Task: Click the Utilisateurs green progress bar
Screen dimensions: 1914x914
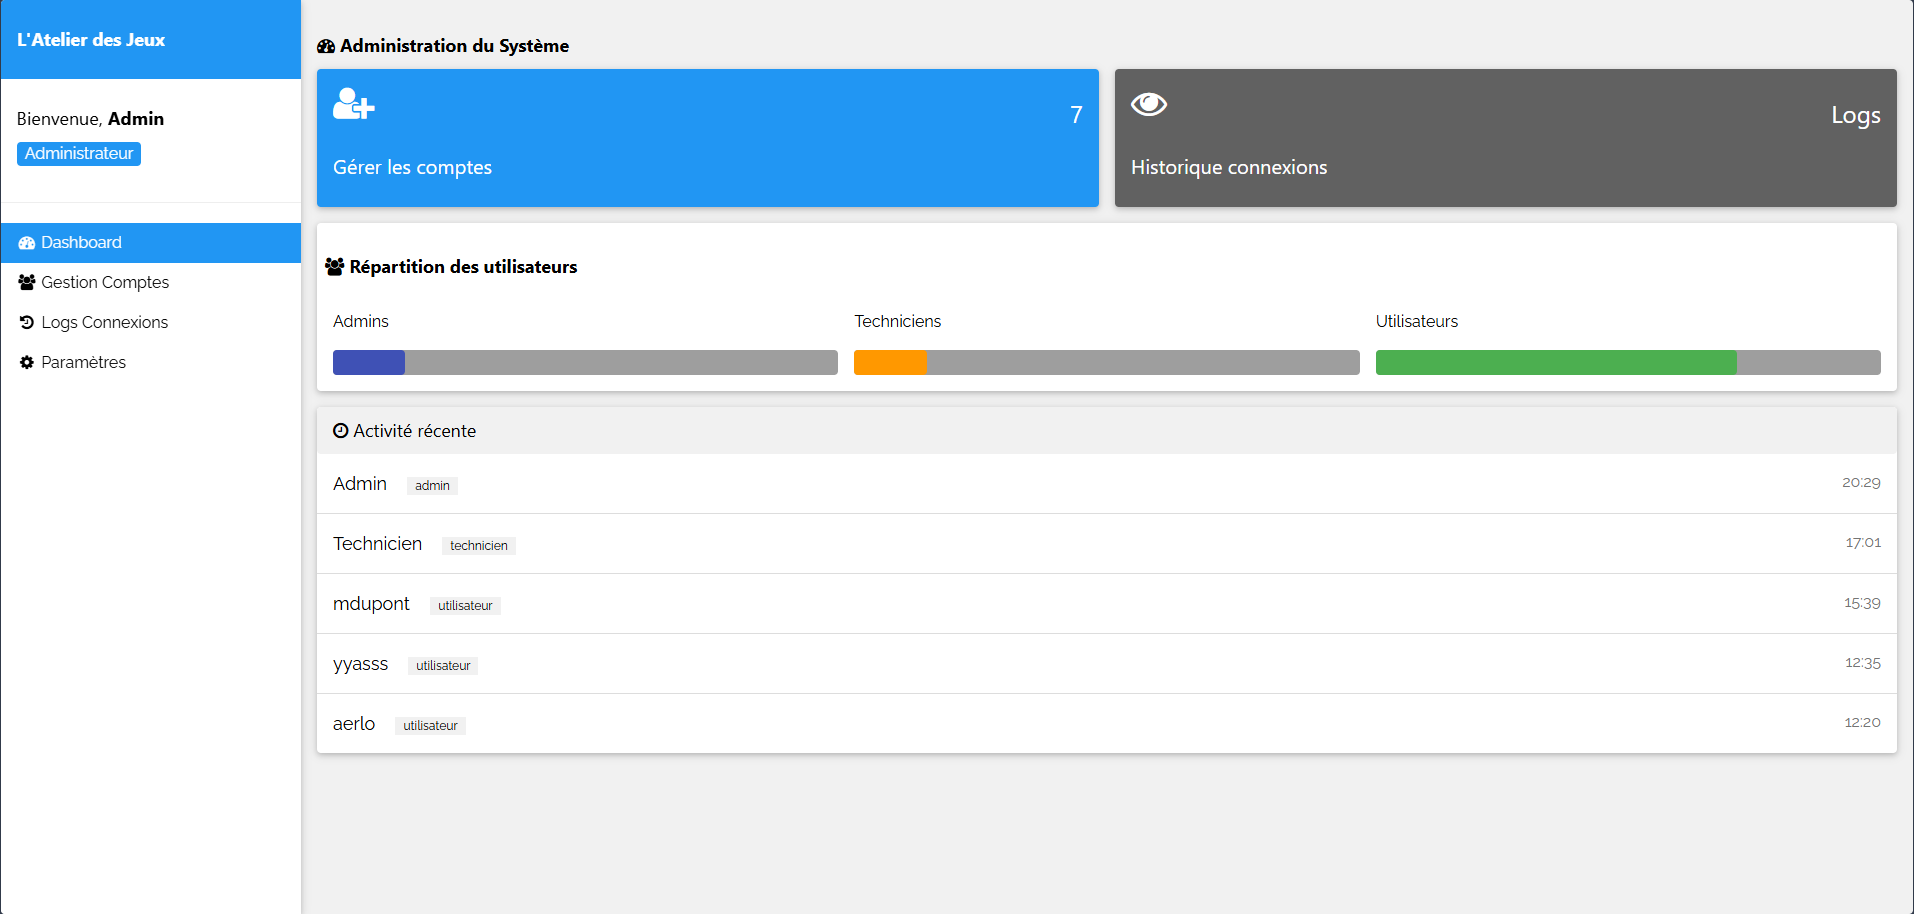Action: pos(1556,362)
